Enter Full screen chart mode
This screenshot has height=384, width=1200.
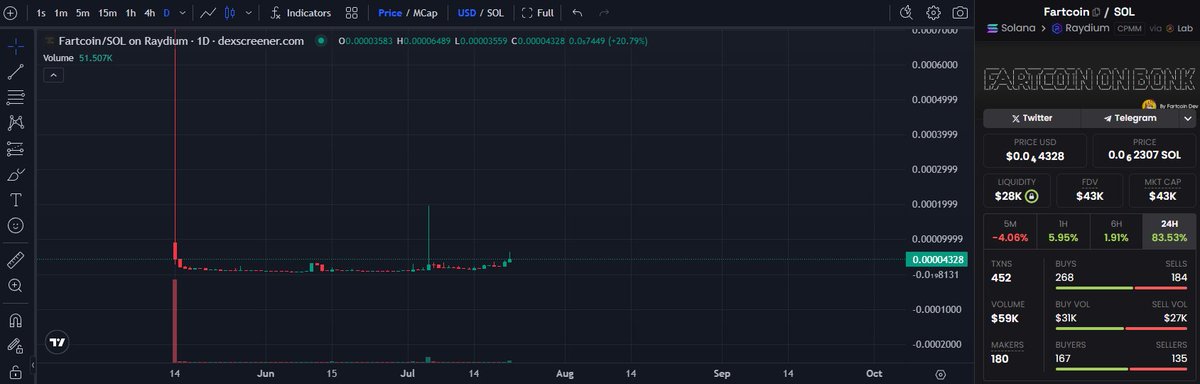538,13
